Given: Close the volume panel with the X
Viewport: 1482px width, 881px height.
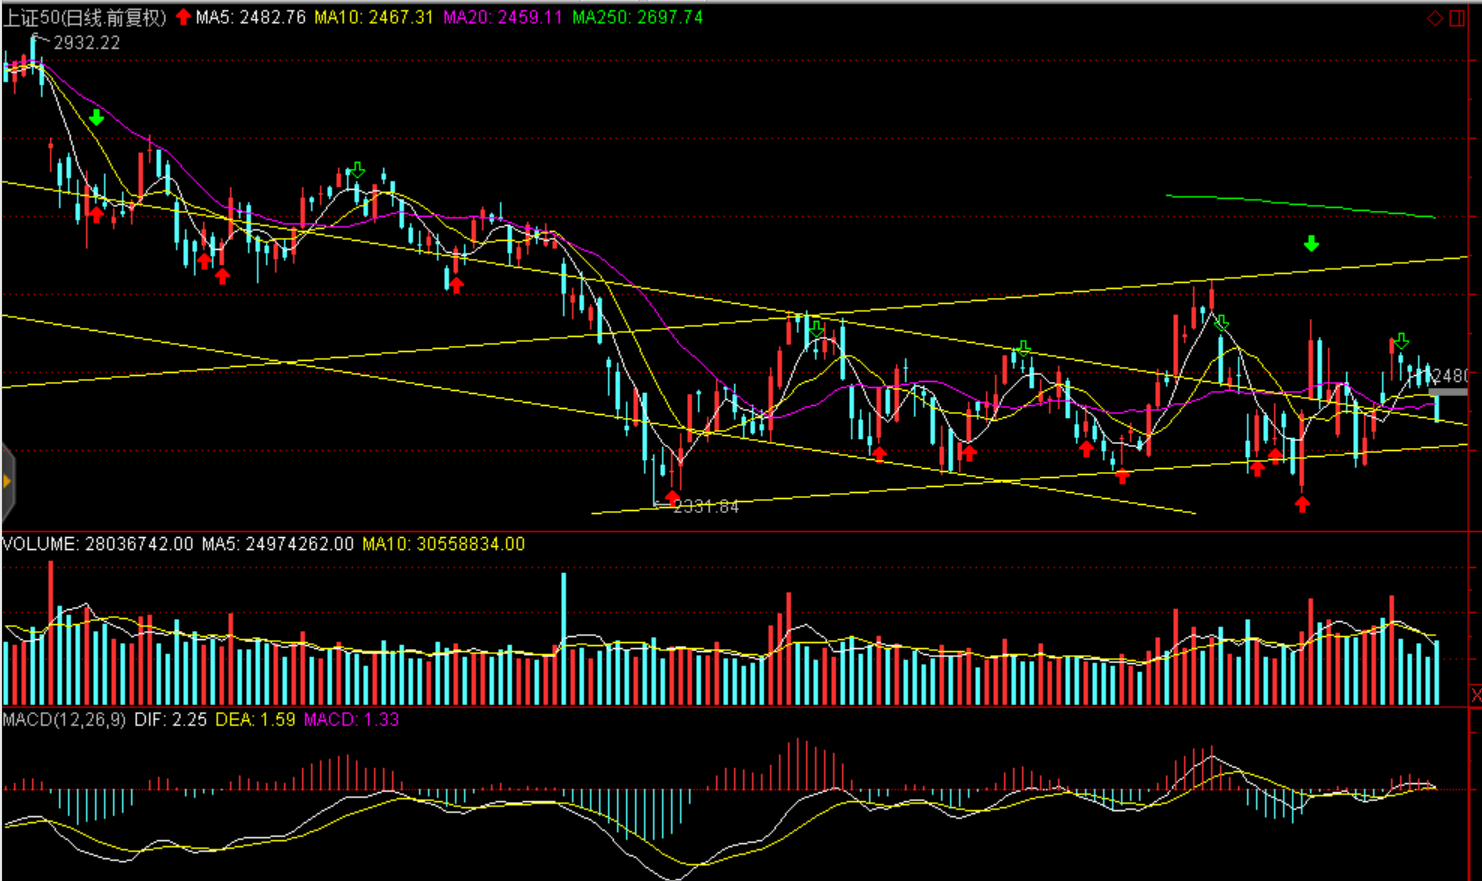Looking at the screenshot, I should (1475, 694).
